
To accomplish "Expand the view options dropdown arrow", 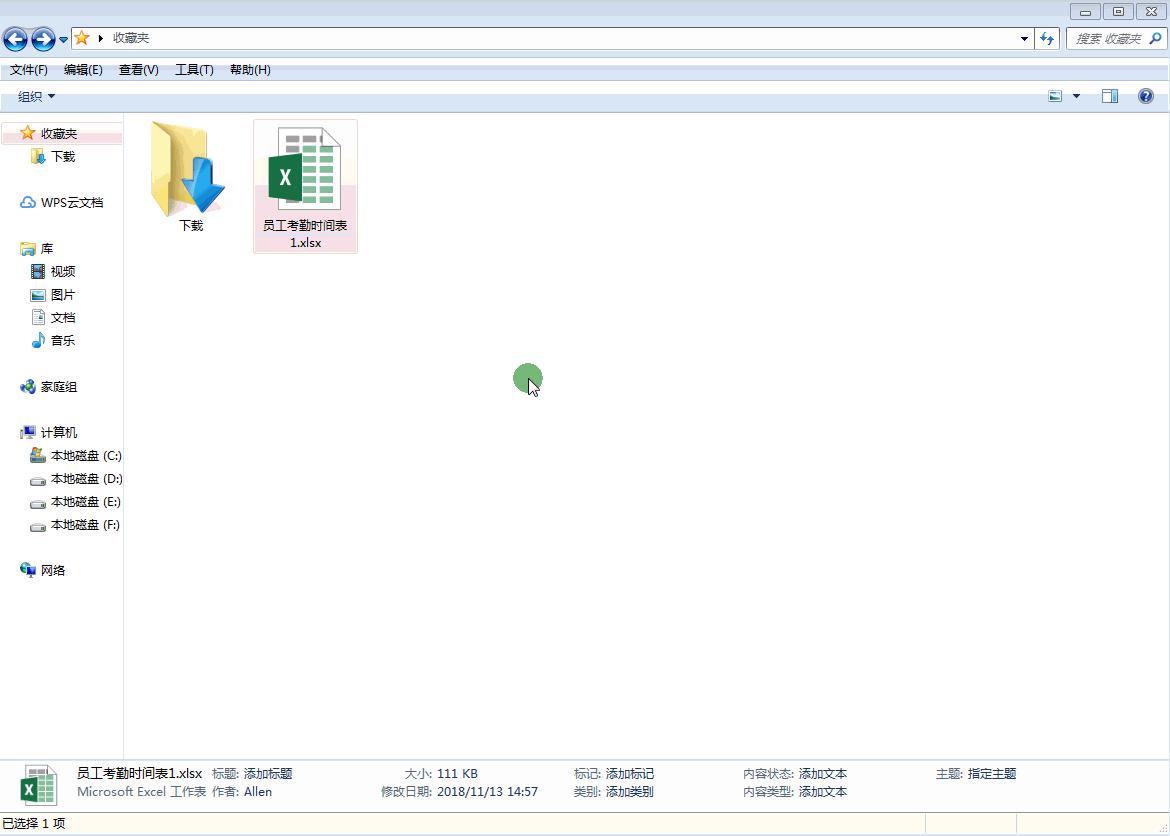I will [x=1076, y=96].
